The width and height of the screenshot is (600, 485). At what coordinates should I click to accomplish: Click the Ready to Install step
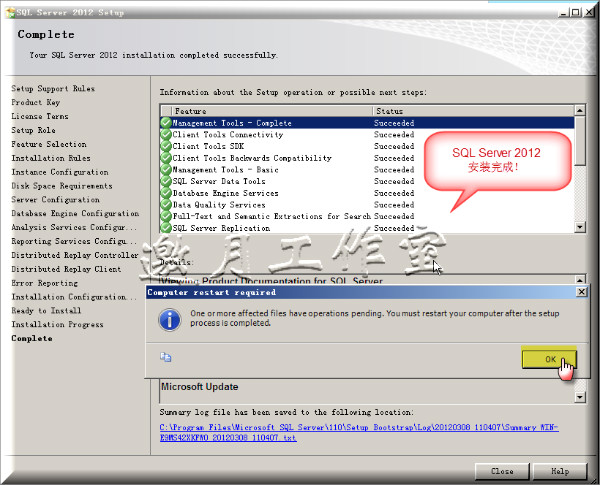46,310
